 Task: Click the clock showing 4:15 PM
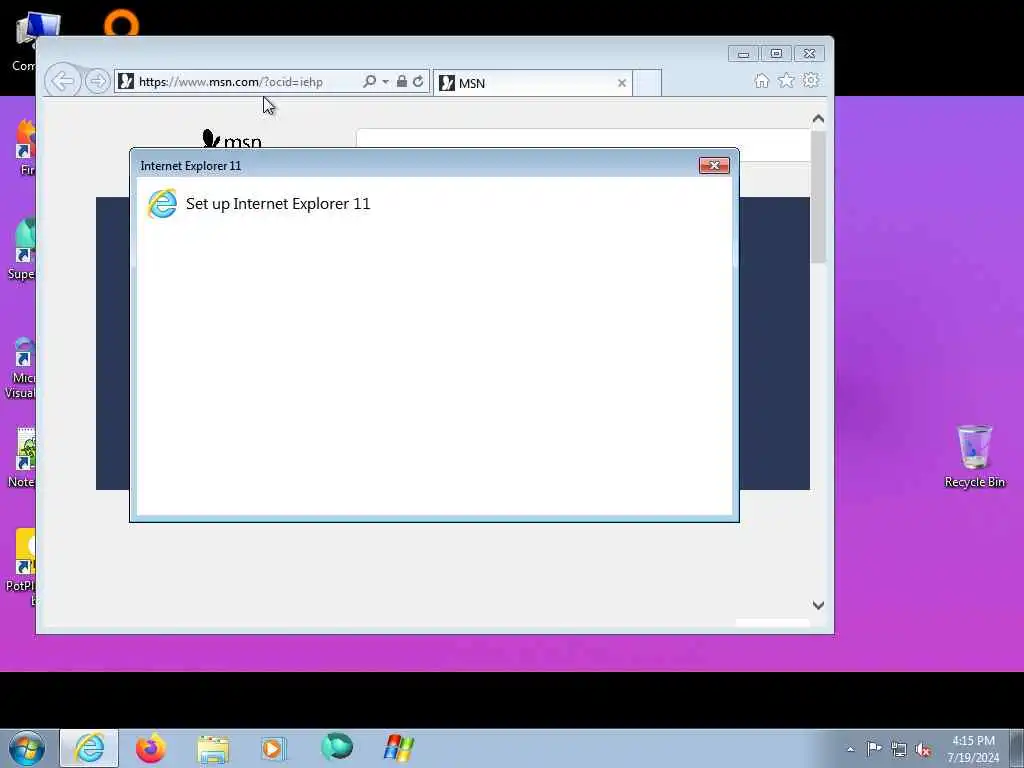tap(973, 749)
